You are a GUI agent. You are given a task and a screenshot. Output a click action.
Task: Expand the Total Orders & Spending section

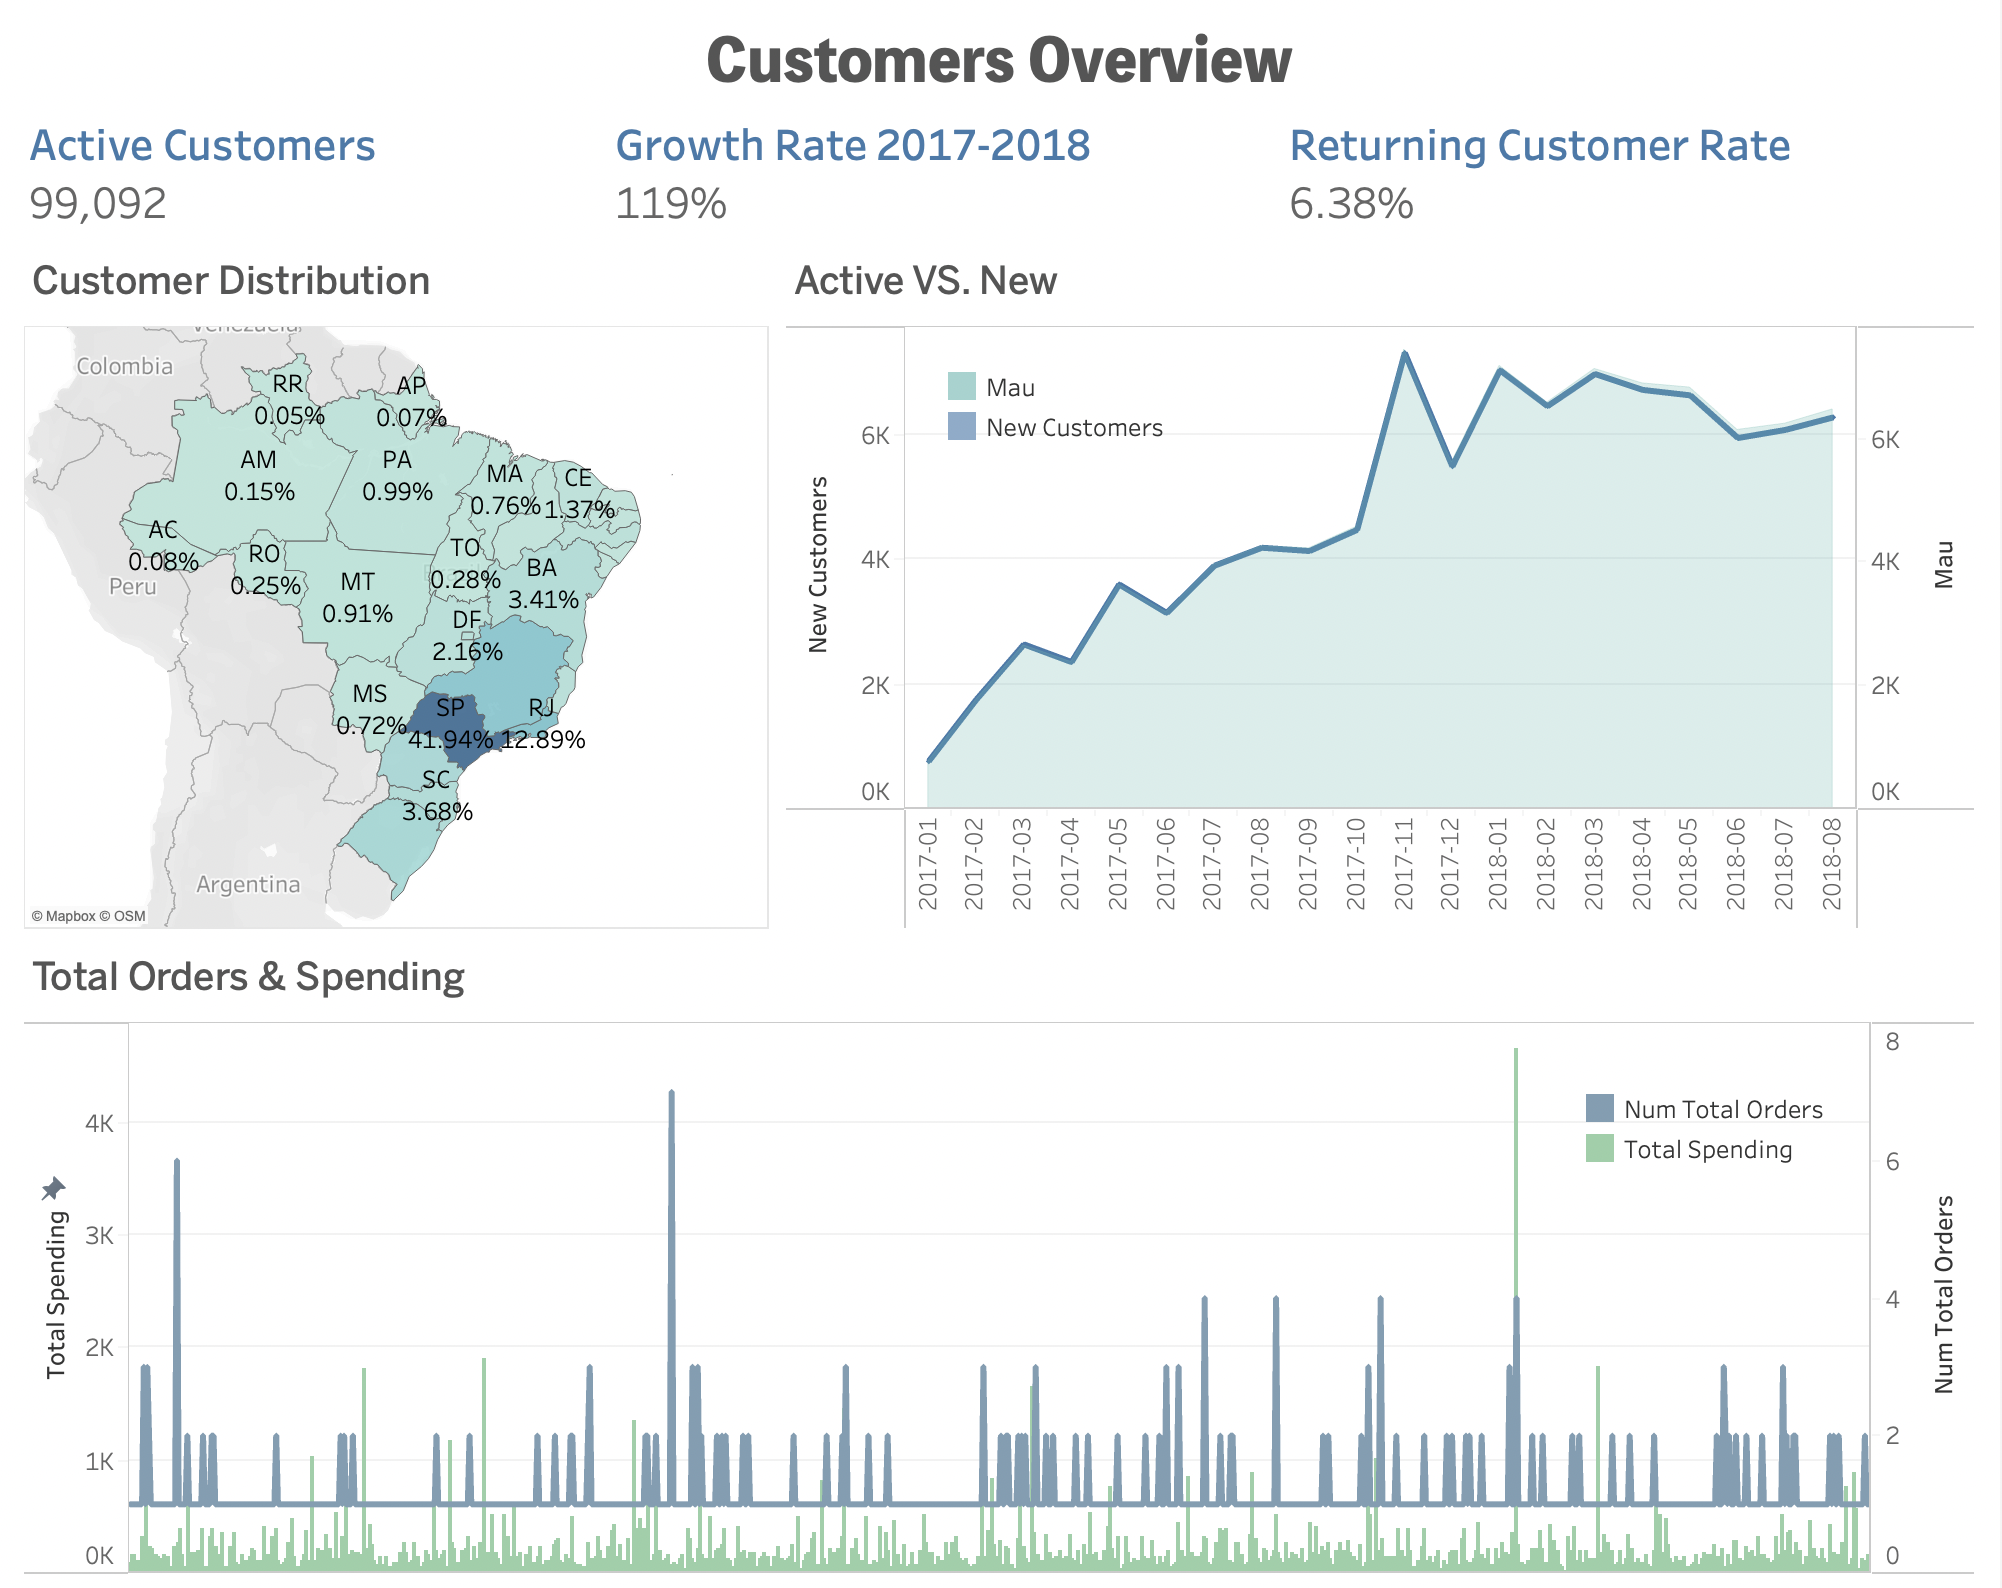coord(248,977)
